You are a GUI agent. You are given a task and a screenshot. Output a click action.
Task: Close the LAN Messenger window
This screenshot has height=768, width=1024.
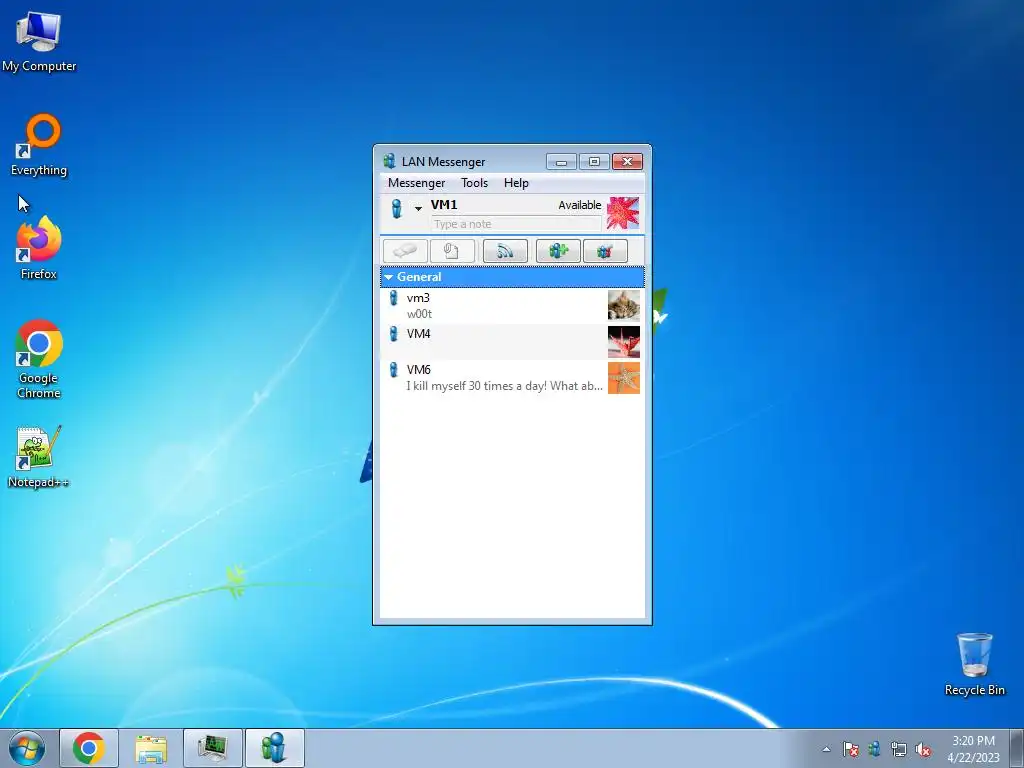tap(628, 161)
